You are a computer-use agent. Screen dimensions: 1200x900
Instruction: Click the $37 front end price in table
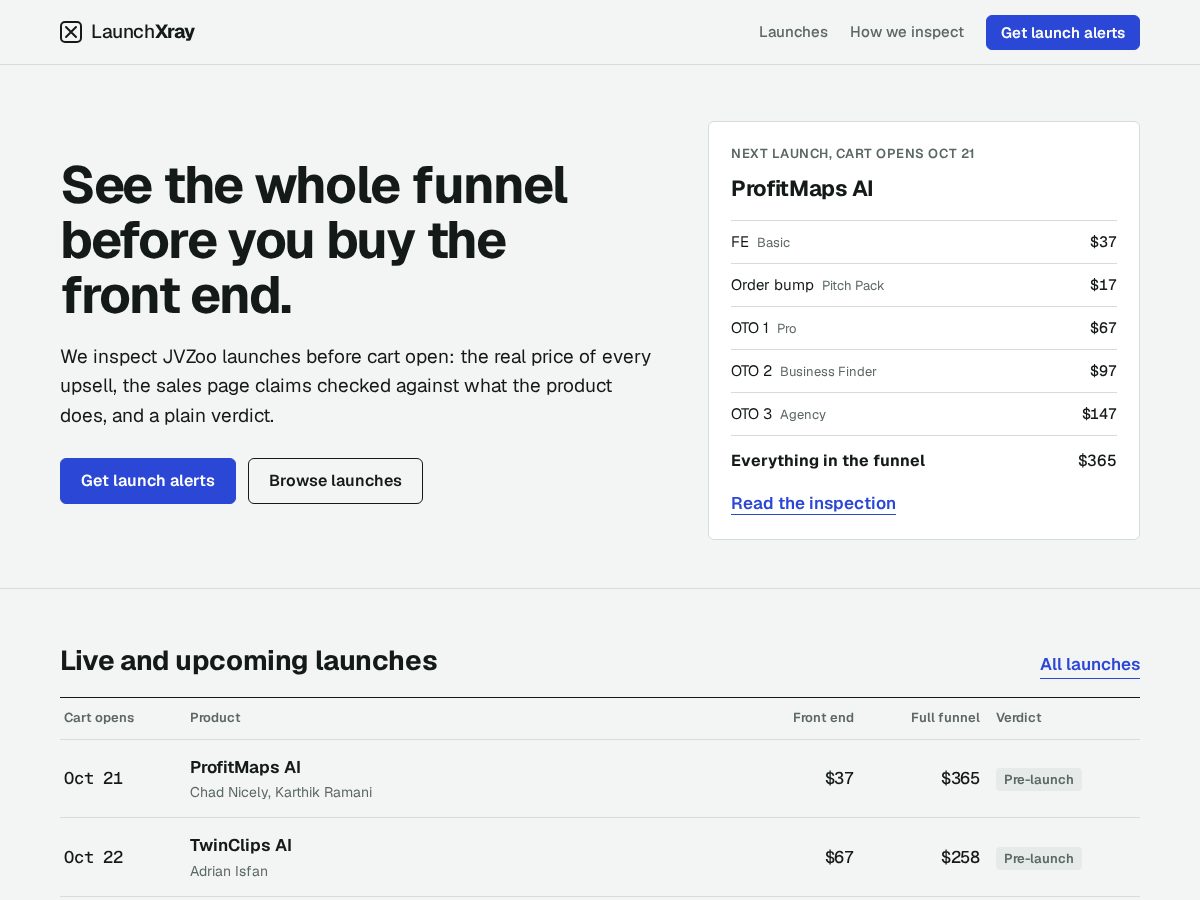[x=839, y=778]
